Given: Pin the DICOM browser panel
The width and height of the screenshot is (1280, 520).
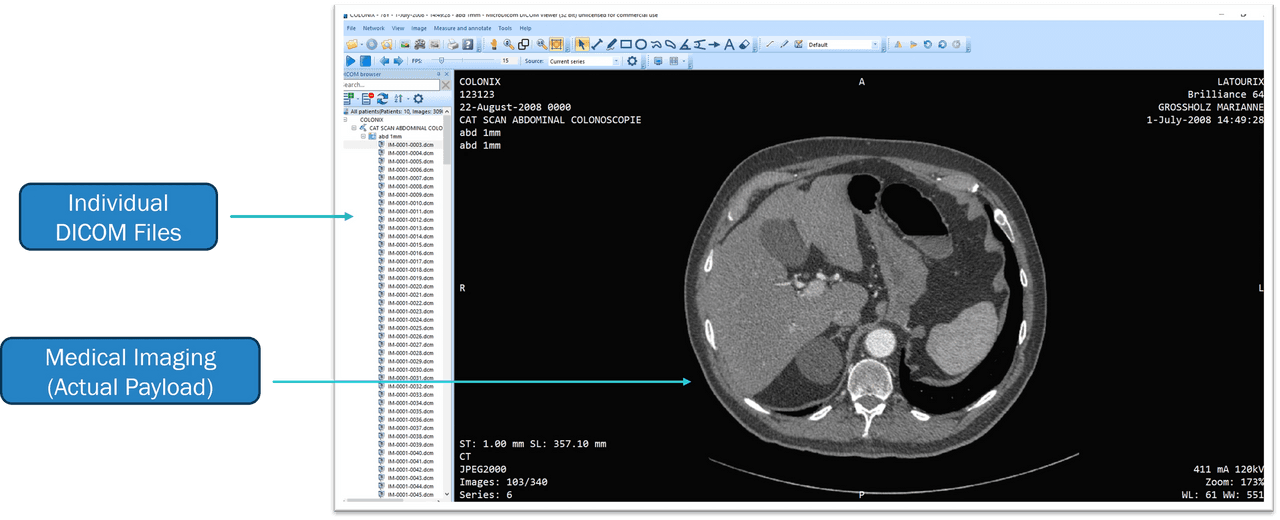Looking at the screenshot, I should click(x=438, y=74).
